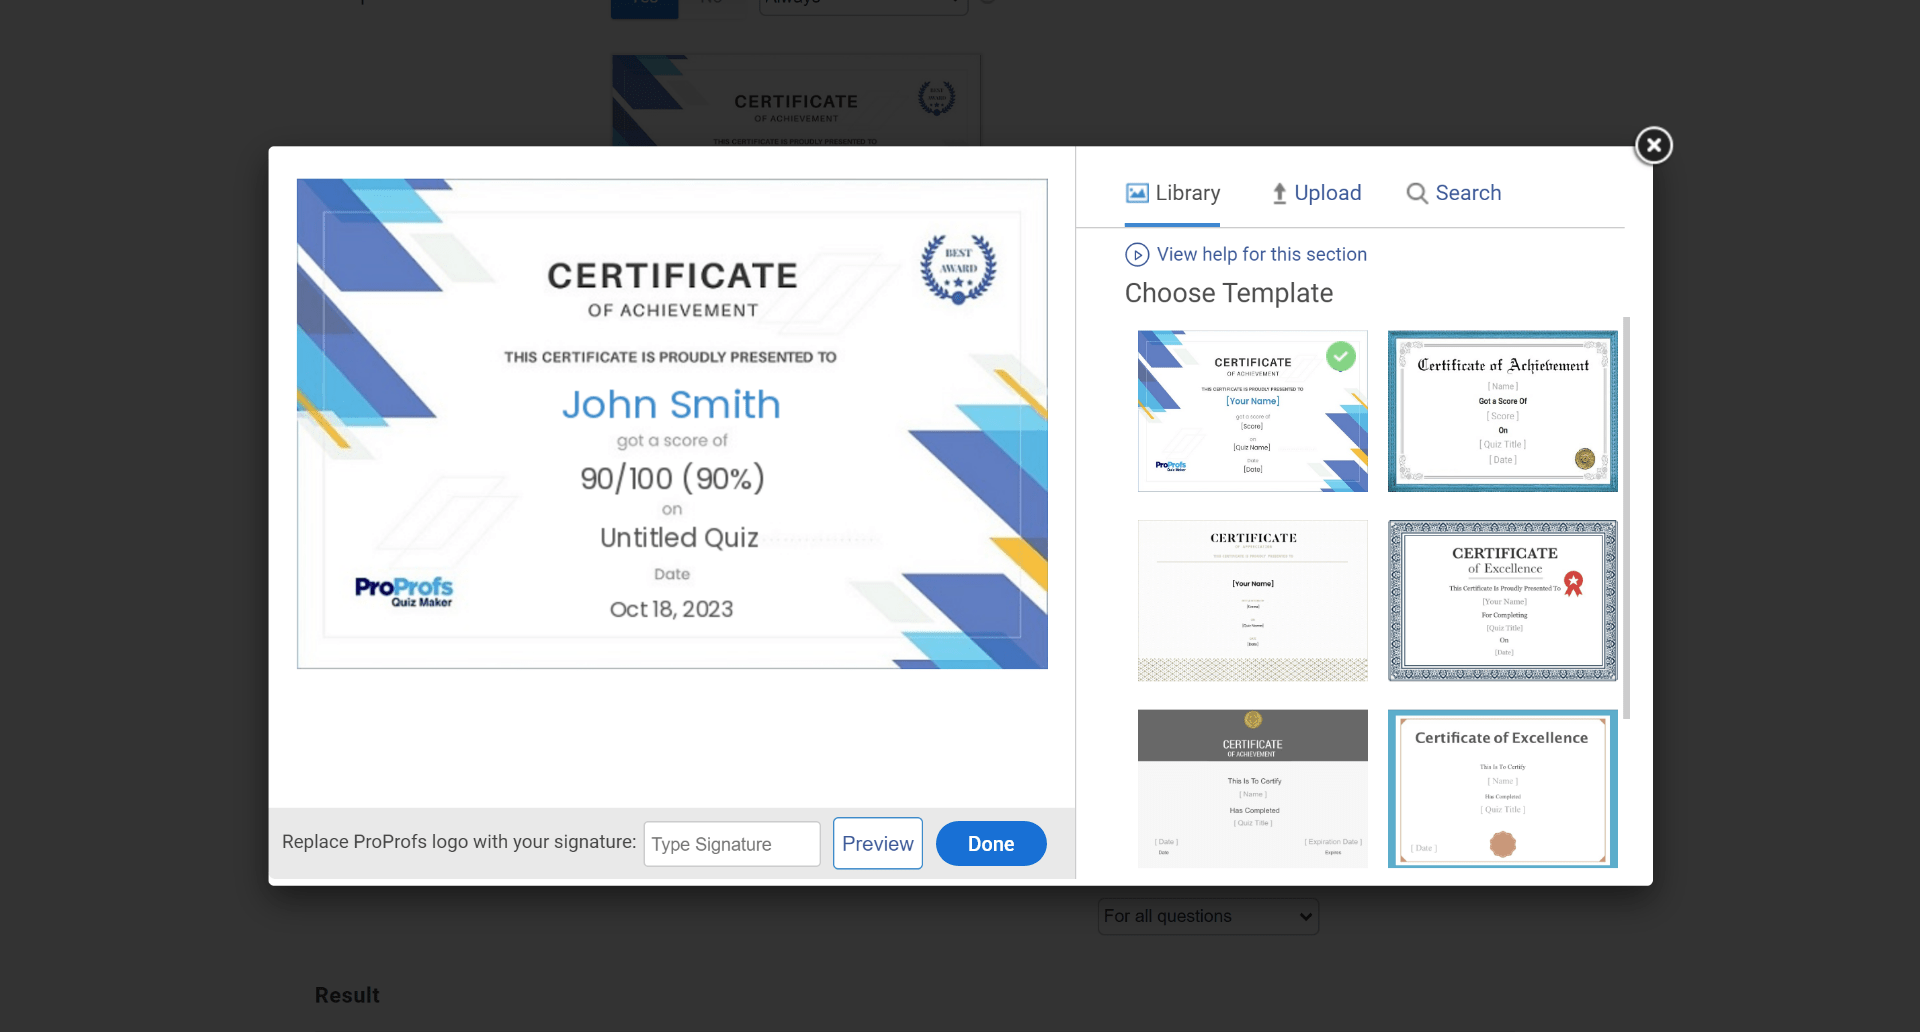Pick the minimalist white certificate template

(x=1252, y=600)
